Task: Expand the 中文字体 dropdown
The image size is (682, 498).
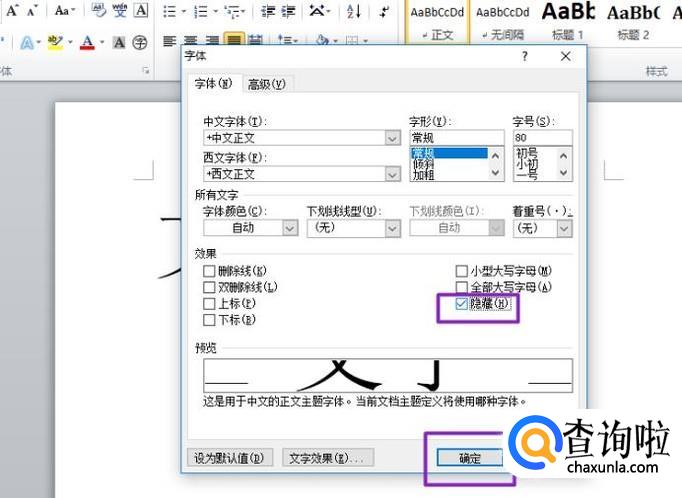Action: tap(392, 138)
